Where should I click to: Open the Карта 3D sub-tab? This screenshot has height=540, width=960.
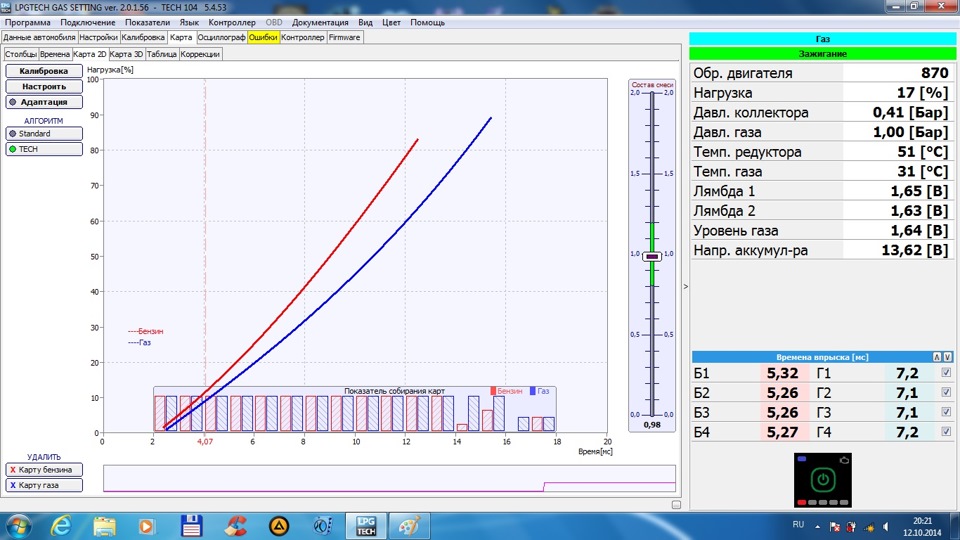(126, 54)
